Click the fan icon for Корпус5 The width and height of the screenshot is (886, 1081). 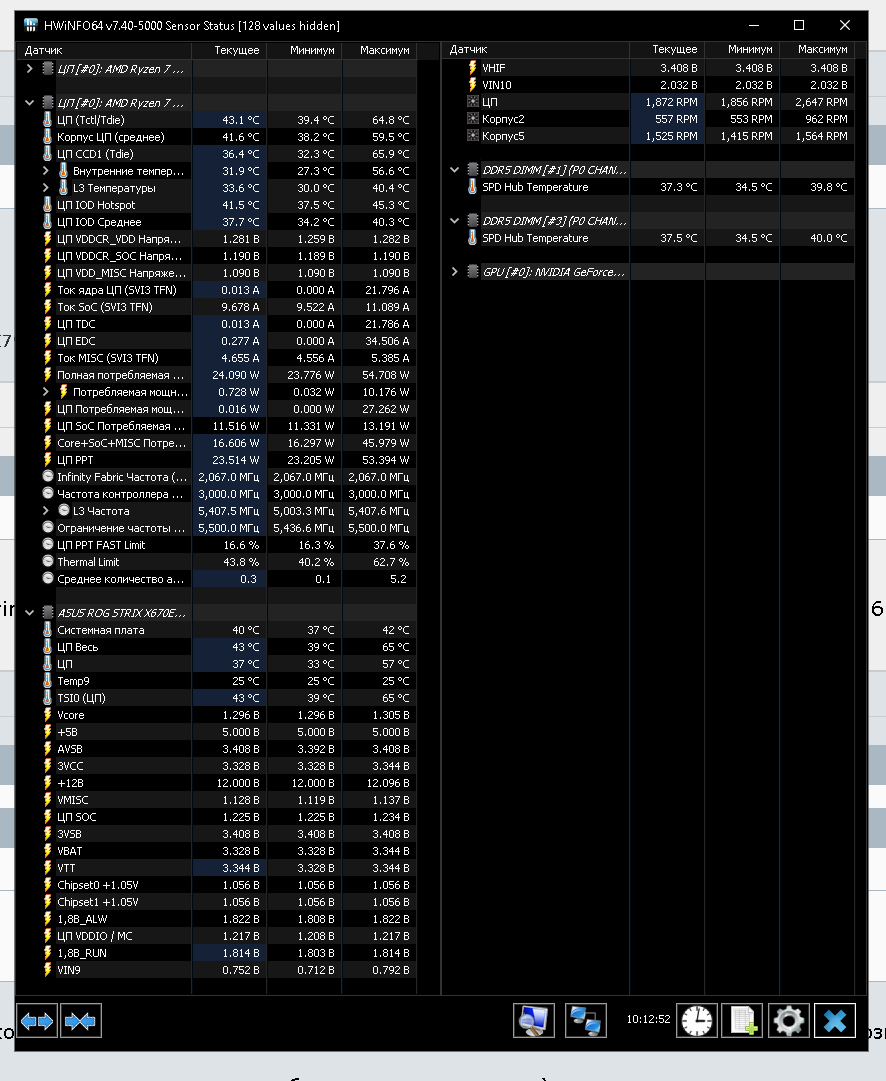tap(472, 136)
